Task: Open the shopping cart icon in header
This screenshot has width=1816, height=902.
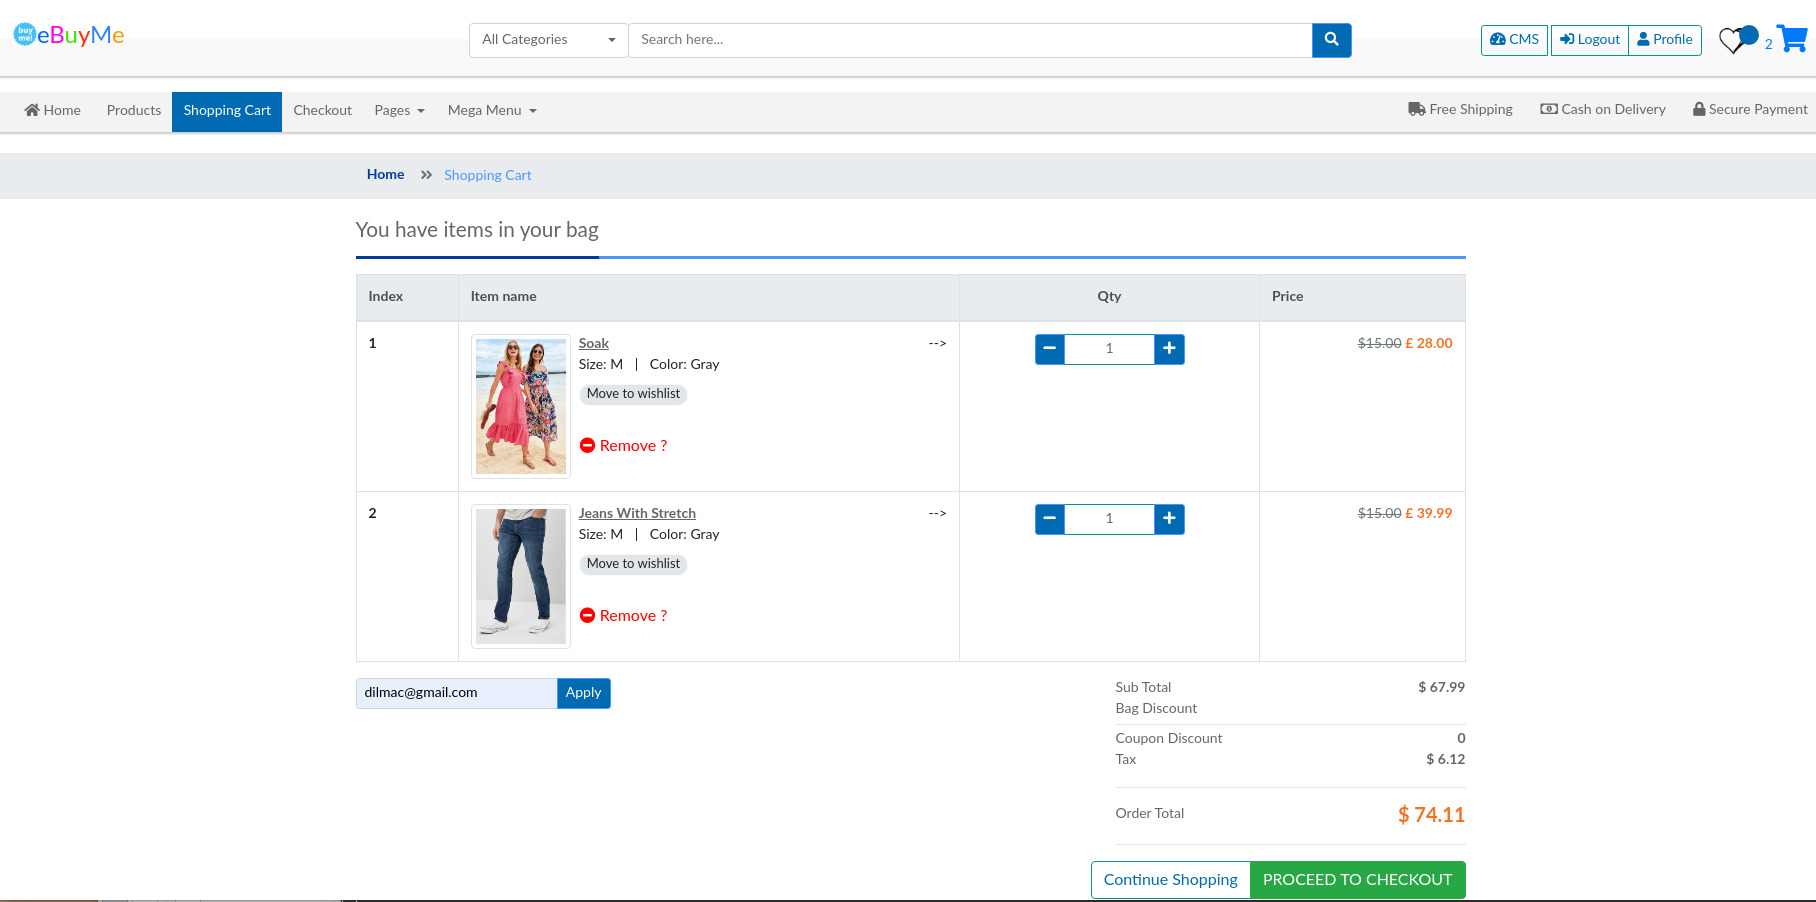Action: coord(1792,39)
